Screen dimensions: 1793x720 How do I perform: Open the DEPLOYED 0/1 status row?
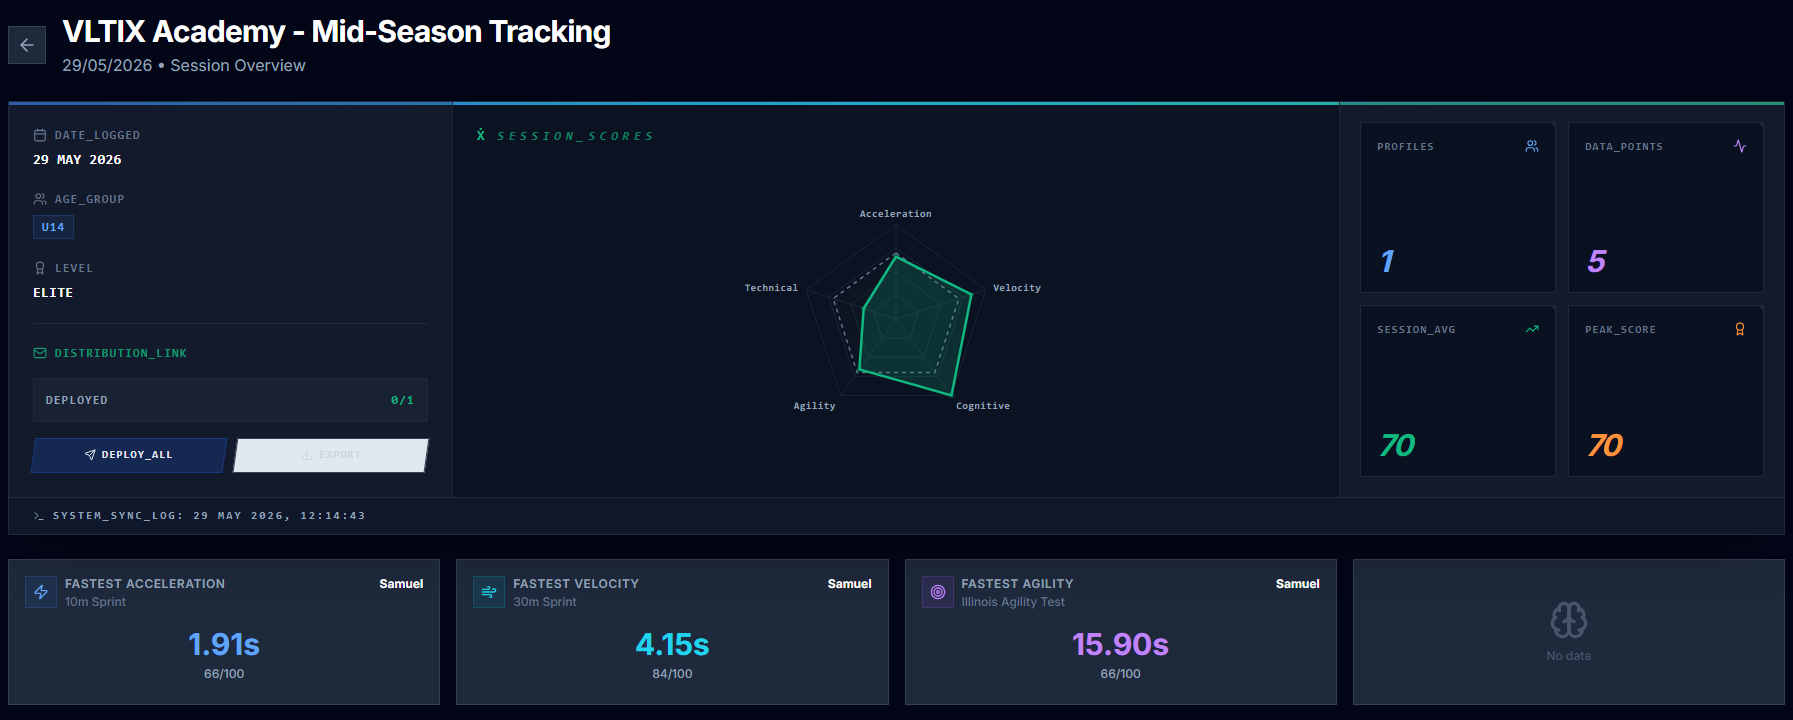(230, 400)
